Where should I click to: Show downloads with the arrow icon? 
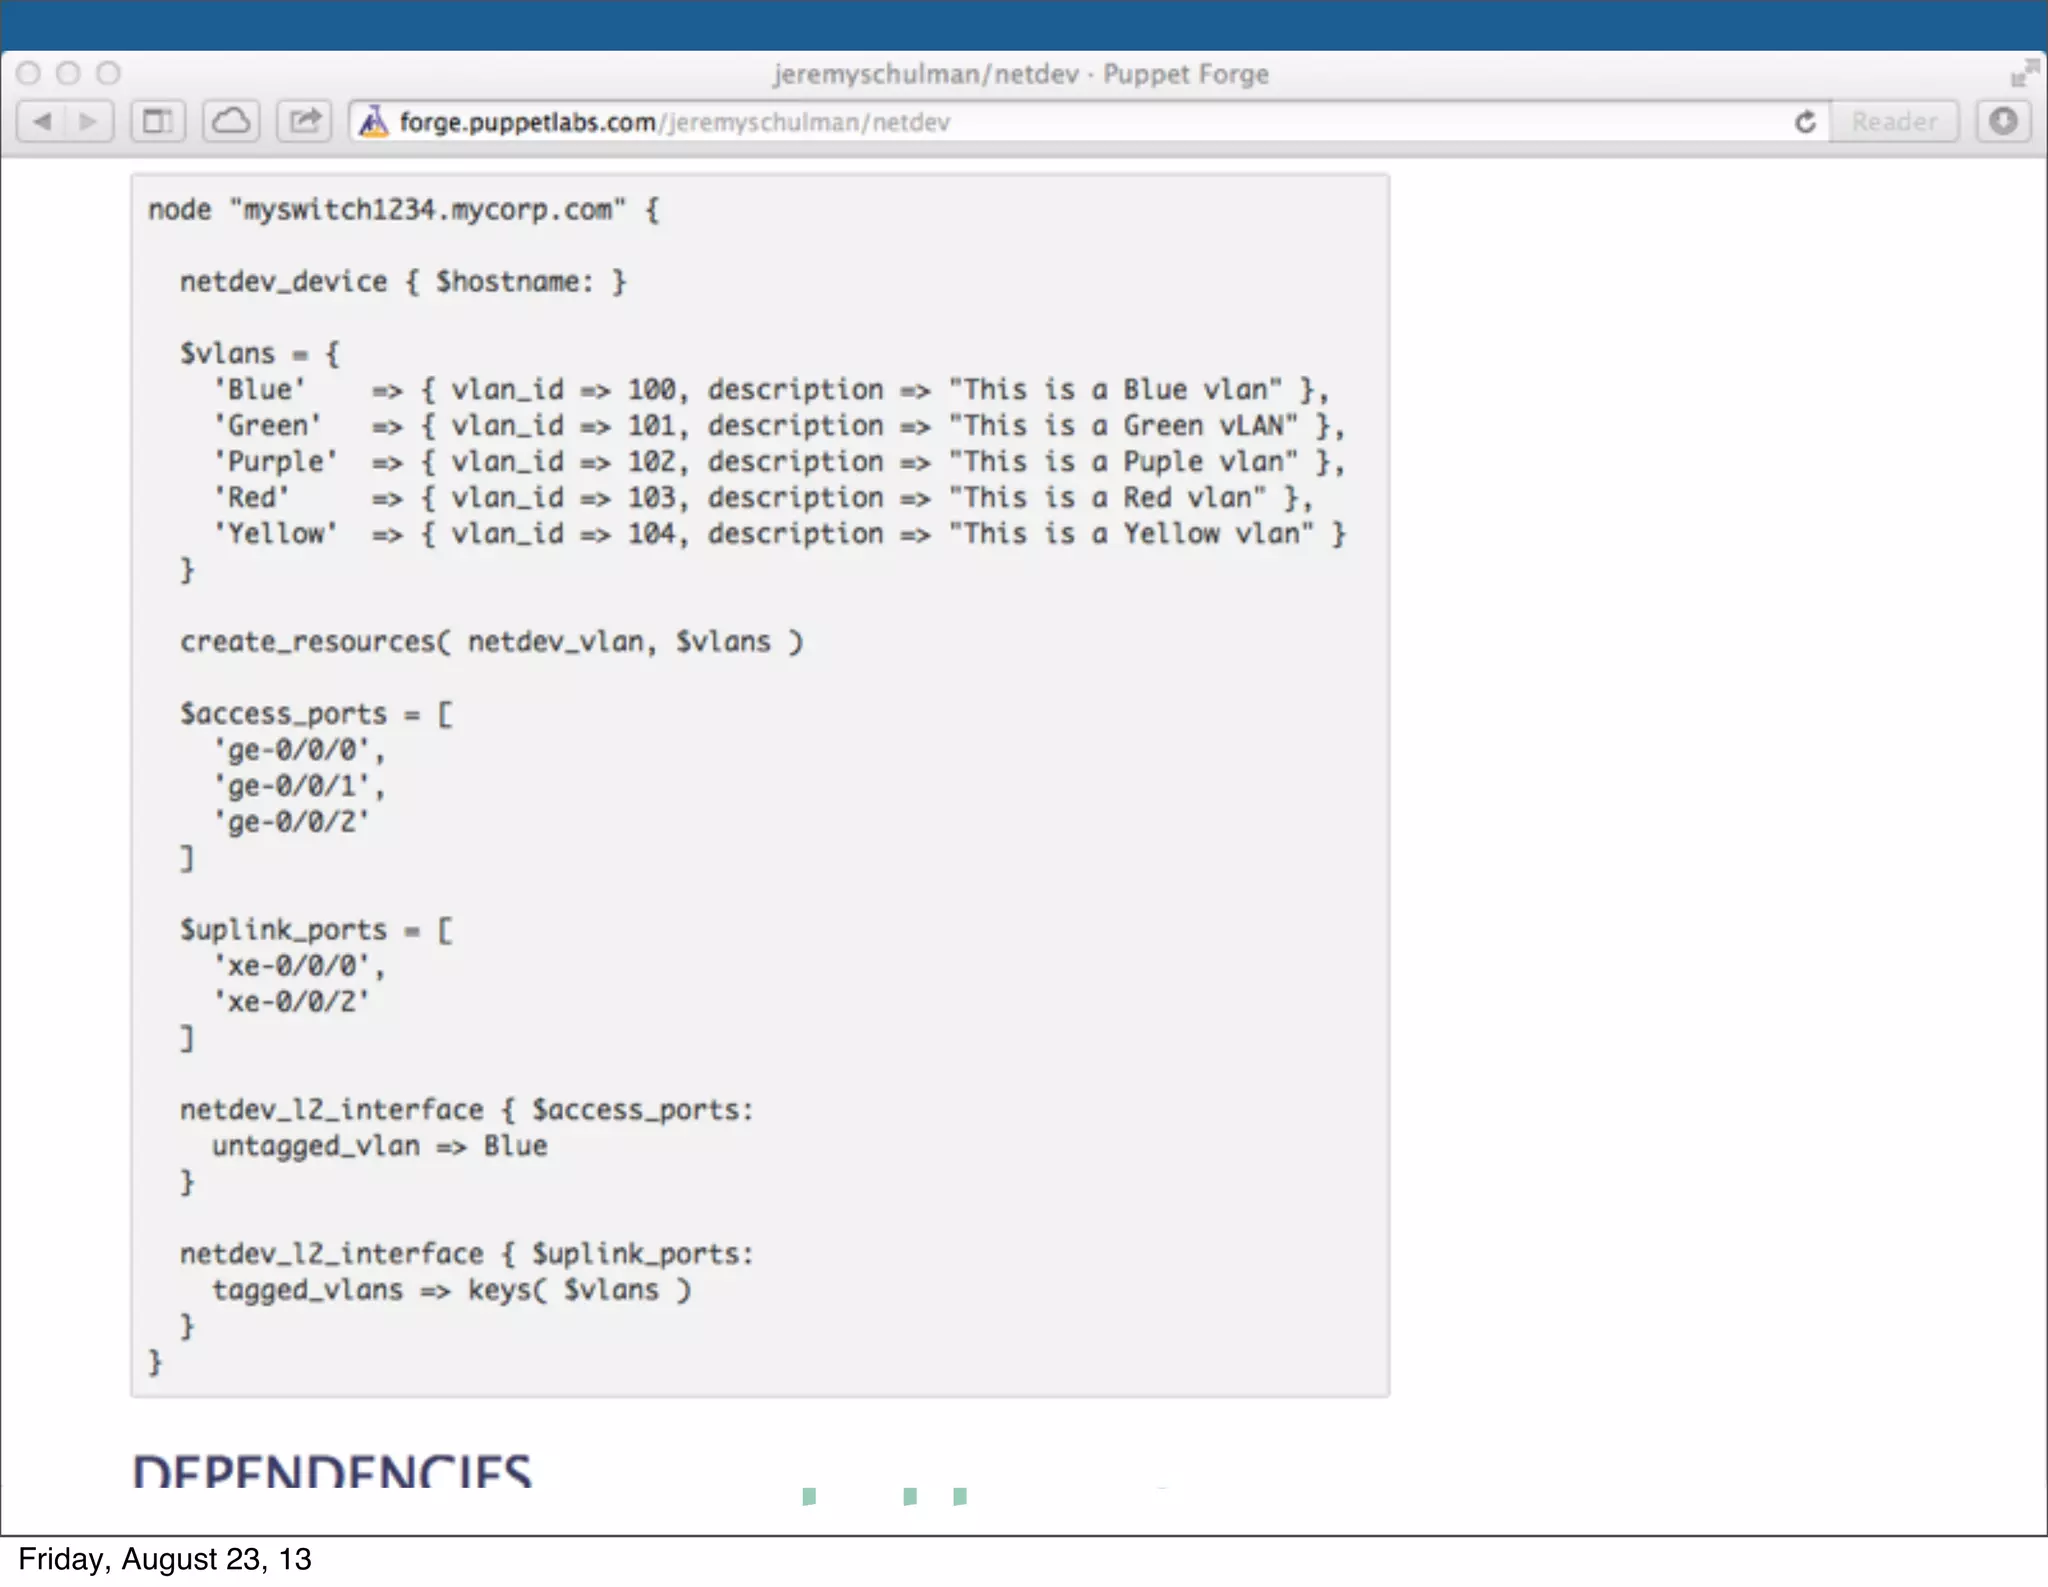pyautogui.click(x=2002, y=122)
